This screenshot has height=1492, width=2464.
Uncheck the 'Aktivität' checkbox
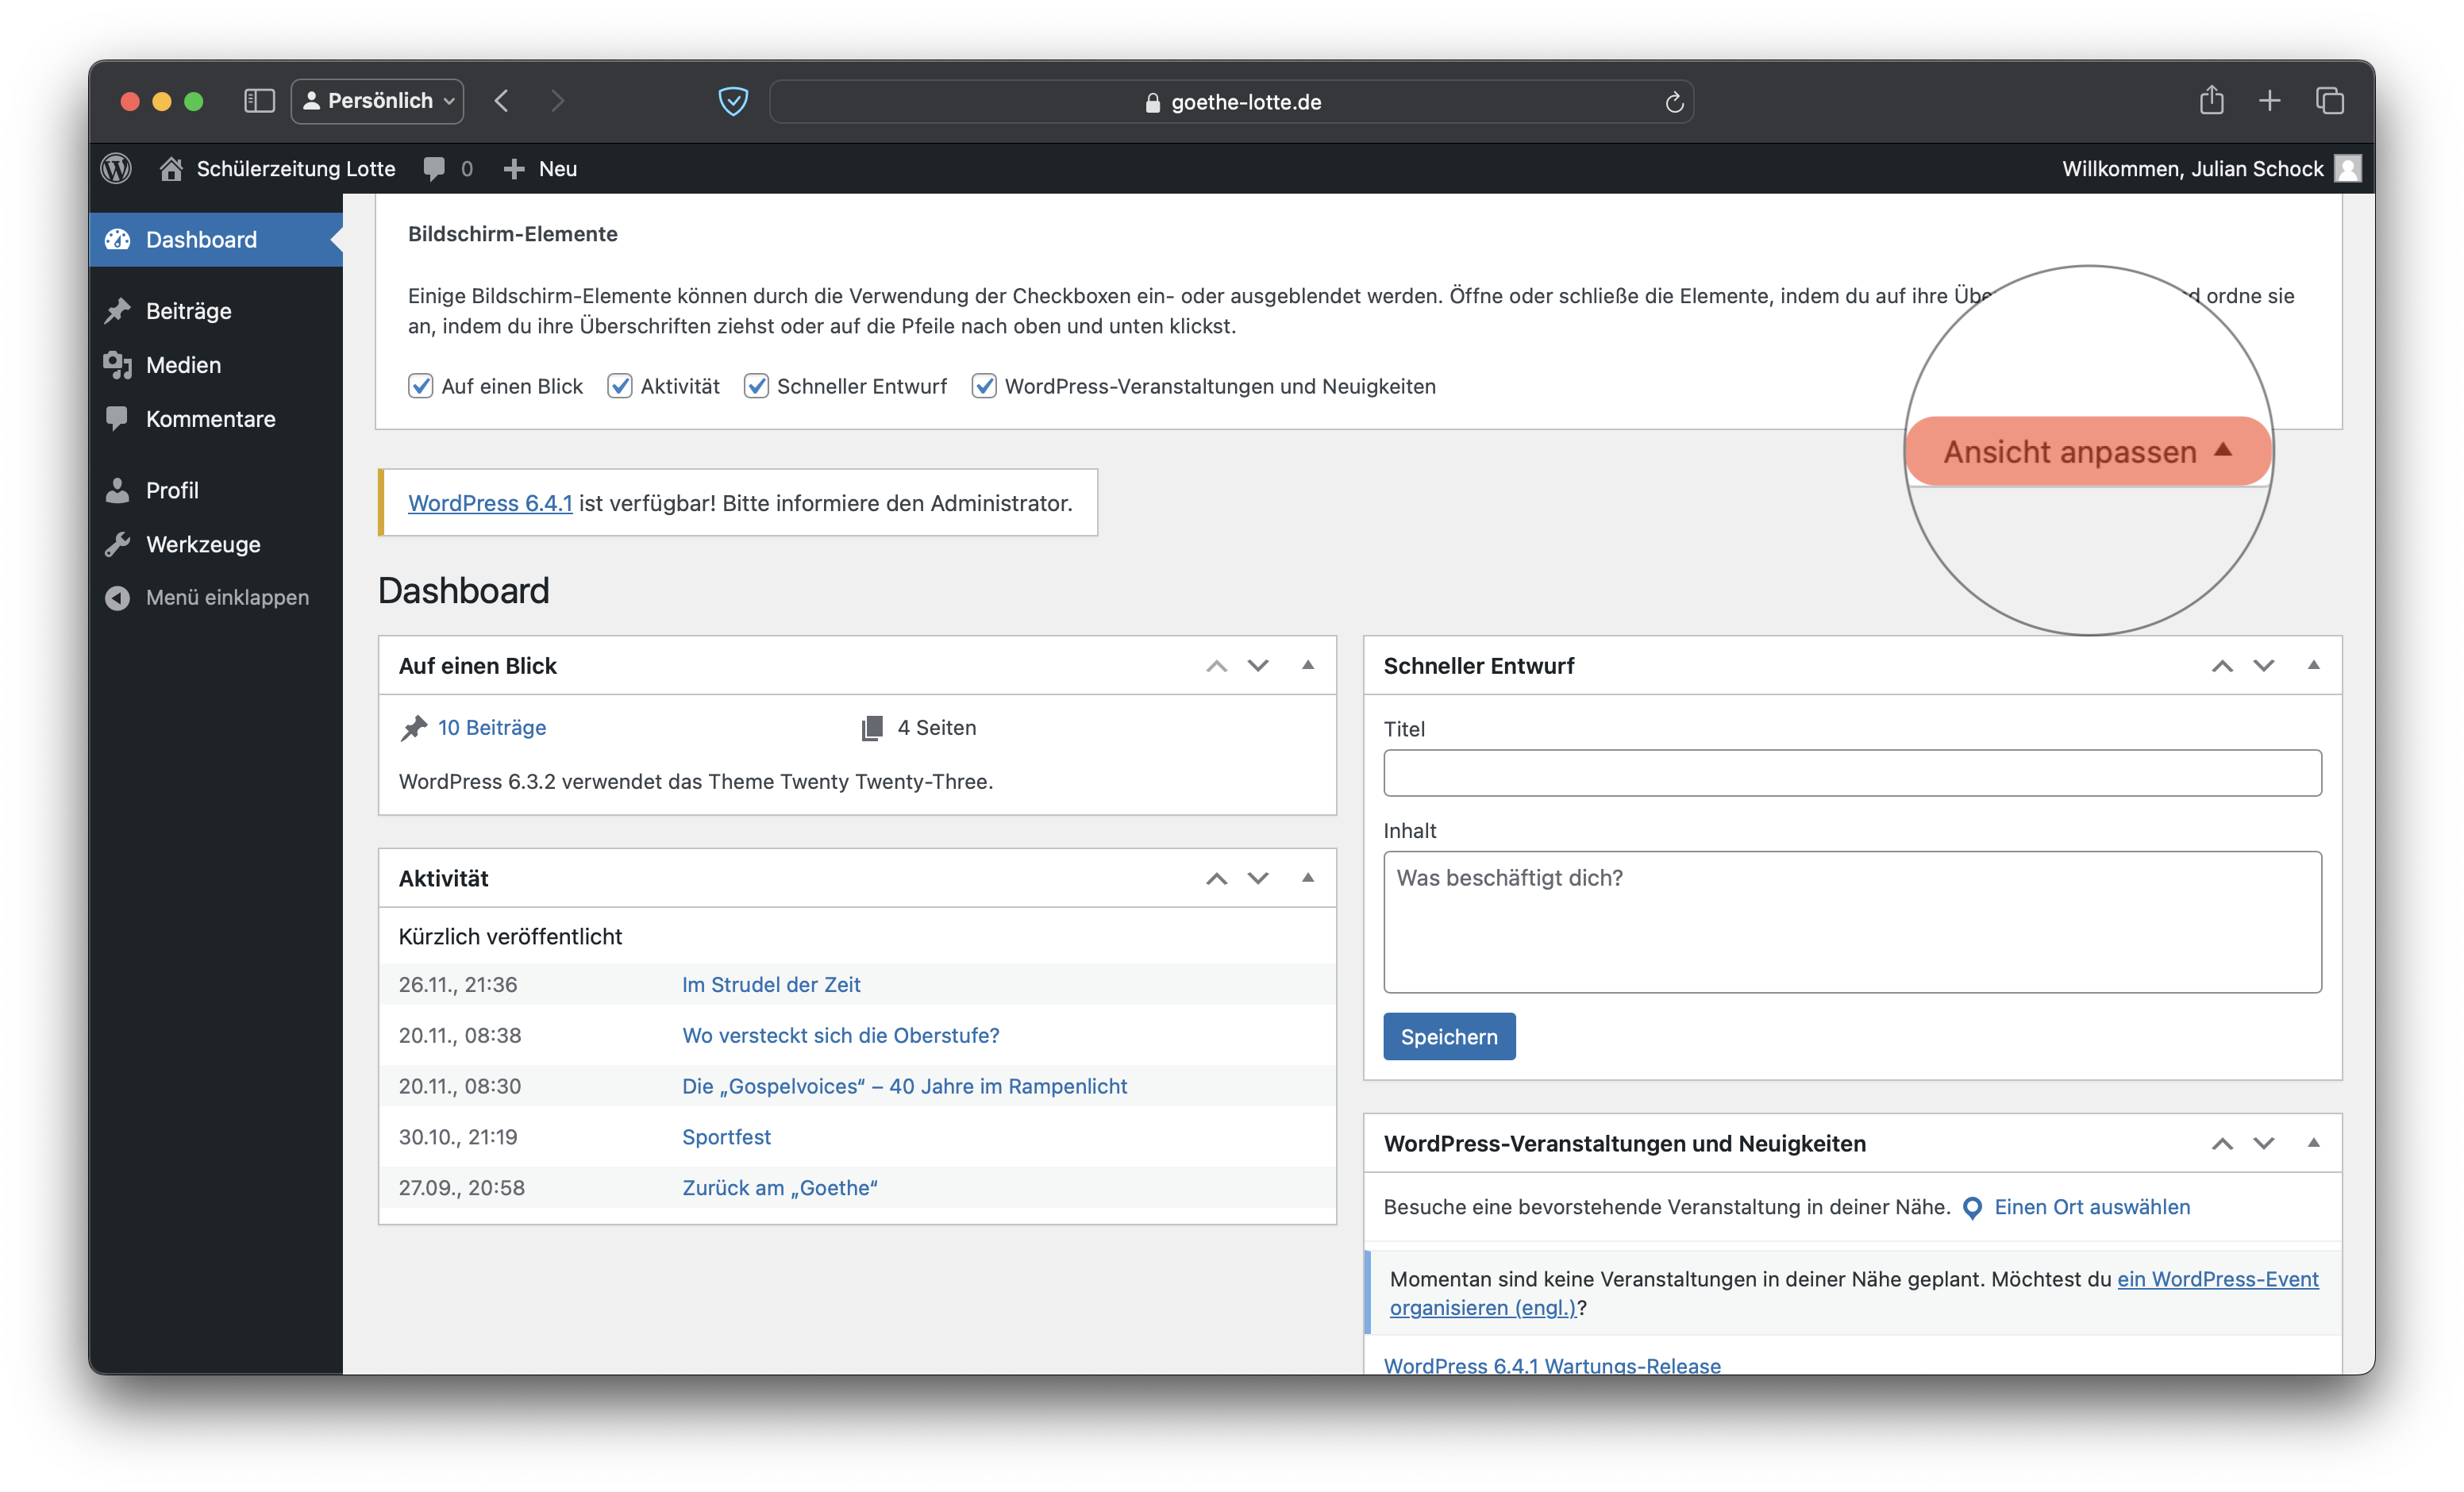(x=620, y=386)
